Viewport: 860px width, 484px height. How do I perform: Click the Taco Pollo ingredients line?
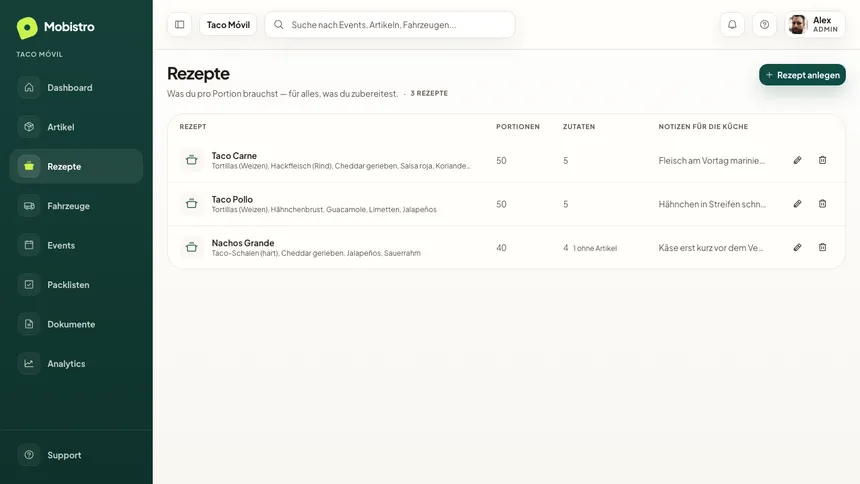[324, 210]
